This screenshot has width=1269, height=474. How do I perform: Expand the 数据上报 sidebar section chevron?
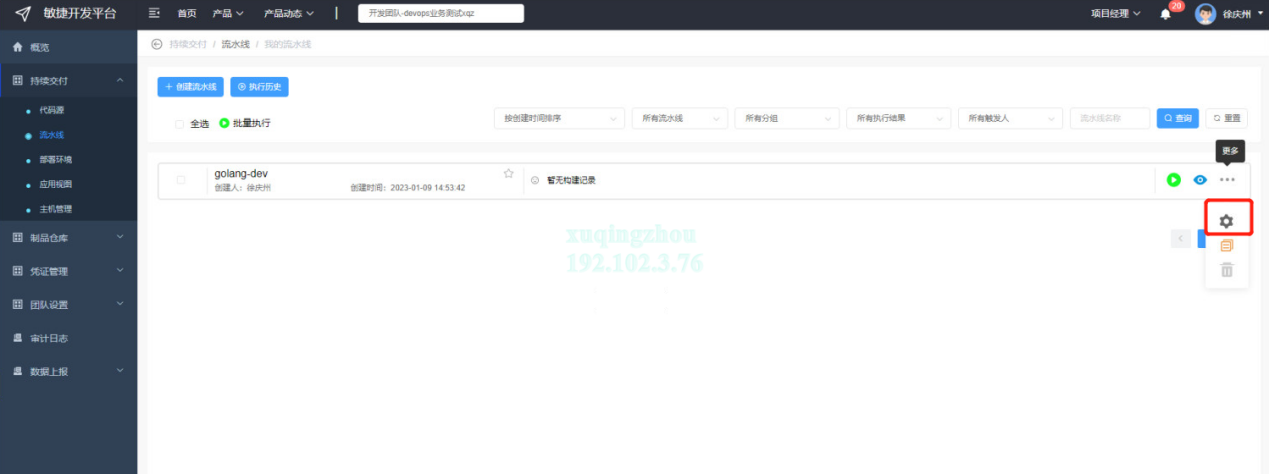120,371
